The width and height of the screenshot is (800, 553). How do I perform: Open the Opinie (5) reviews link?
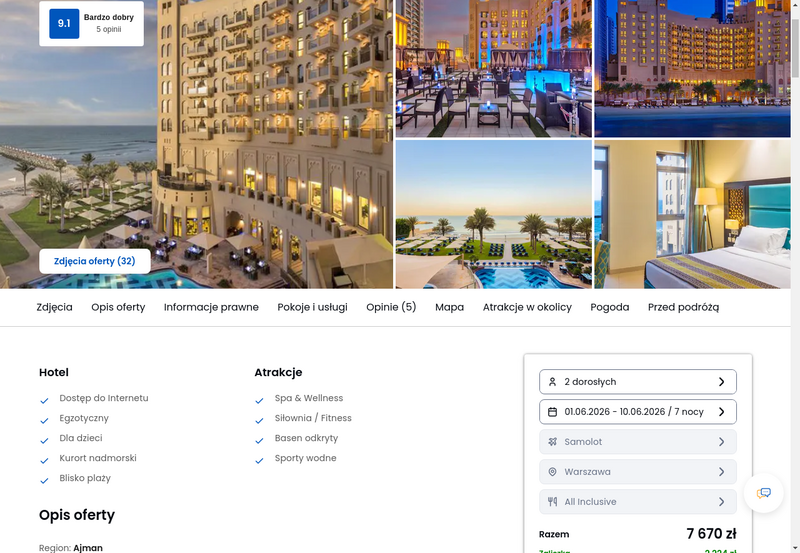pyautogui.click(x=391, y=307)
